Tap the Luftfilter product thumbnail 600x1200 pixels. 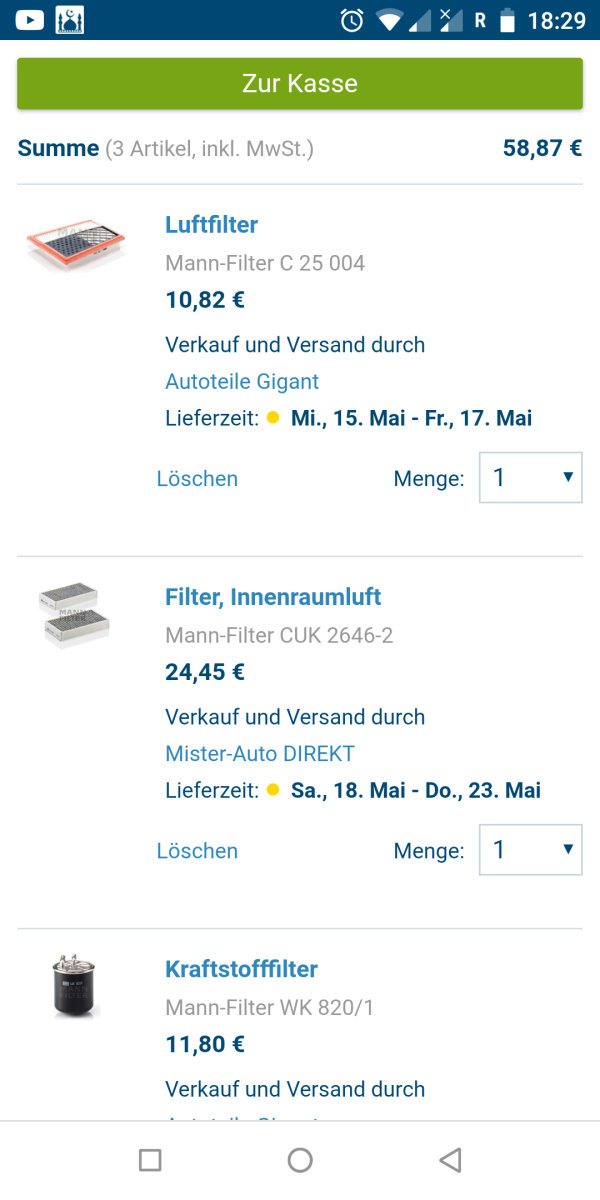pyautogui.click(x=76, y=247)
